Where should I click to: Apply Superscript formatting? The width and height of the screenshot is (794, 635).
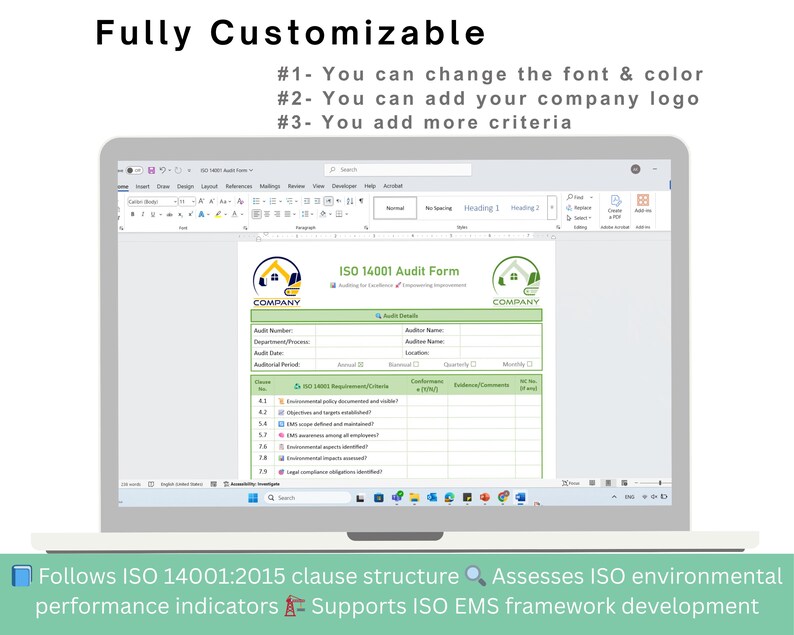point(190,214)
